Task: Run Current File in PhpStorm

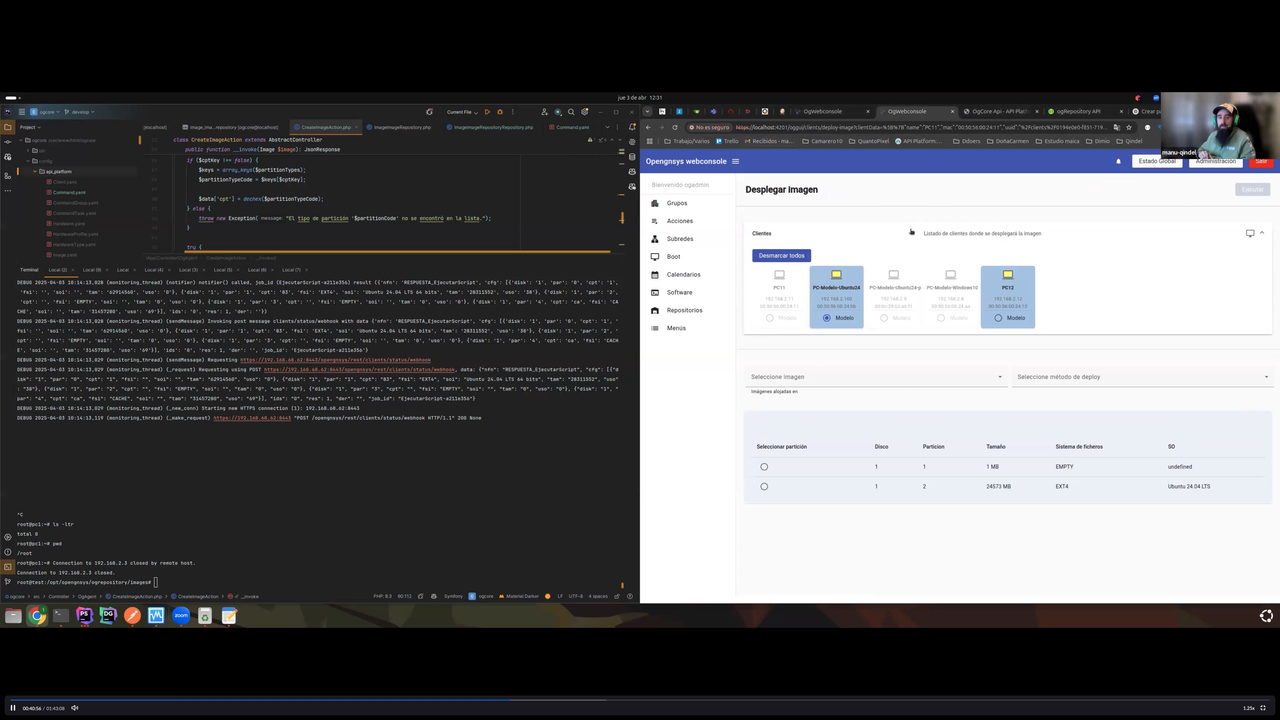Action: point(487,112)
